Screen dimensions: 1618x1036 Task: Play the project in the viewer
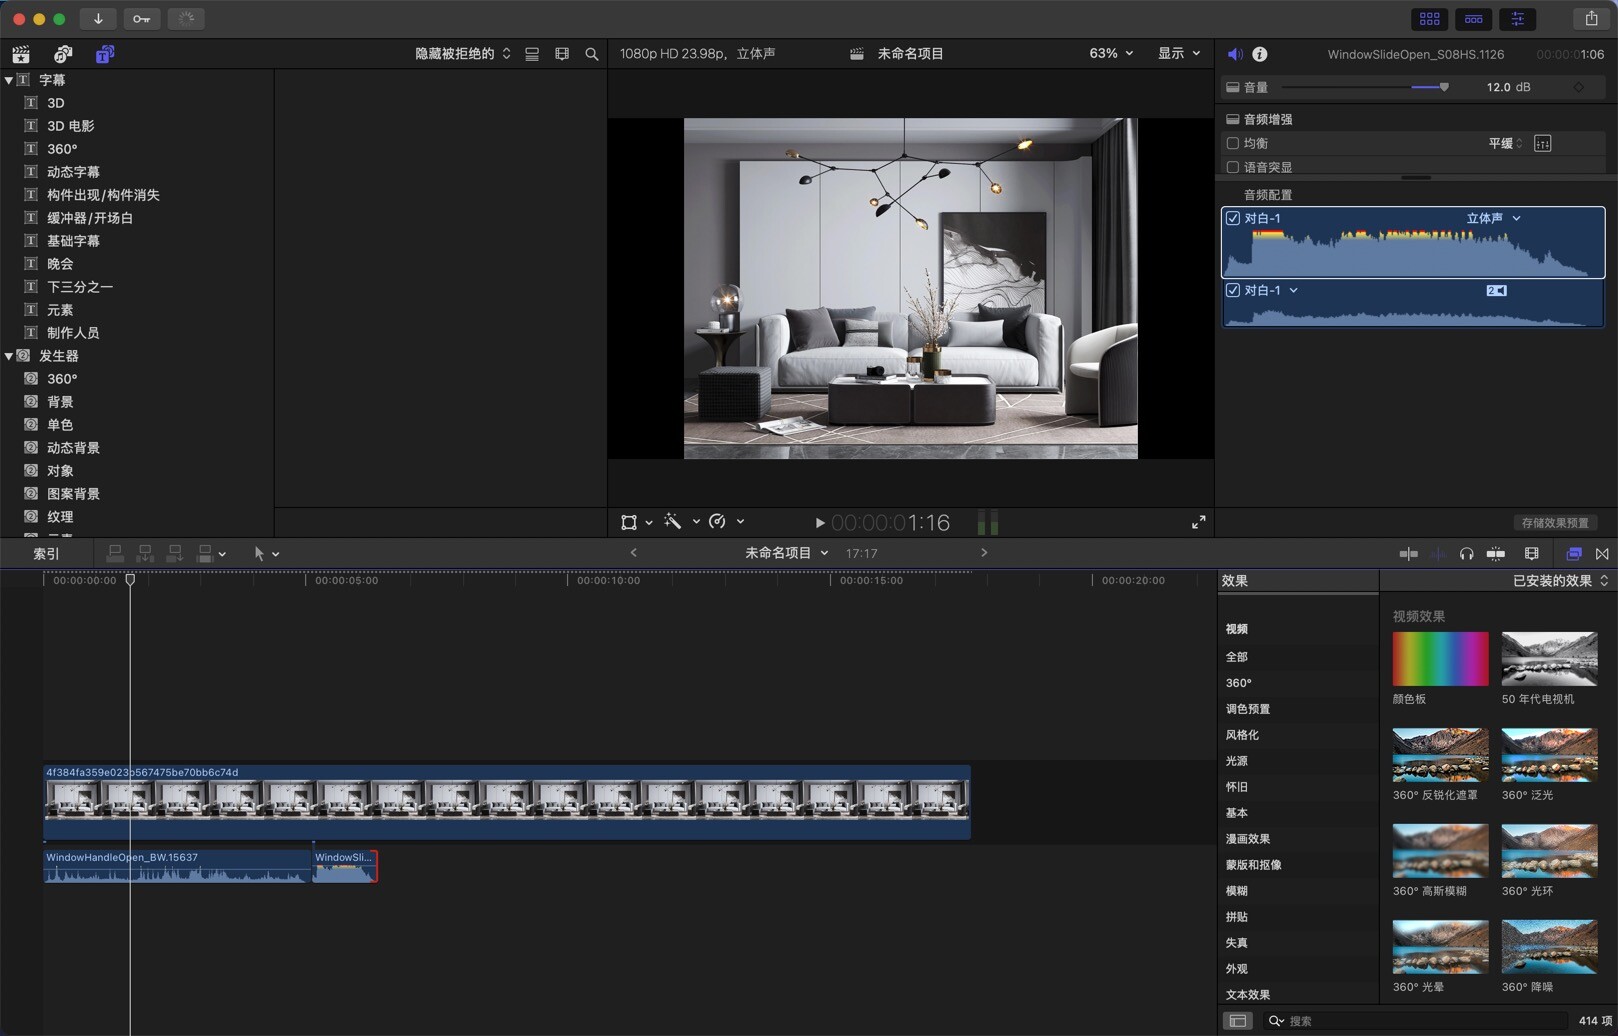819,523
